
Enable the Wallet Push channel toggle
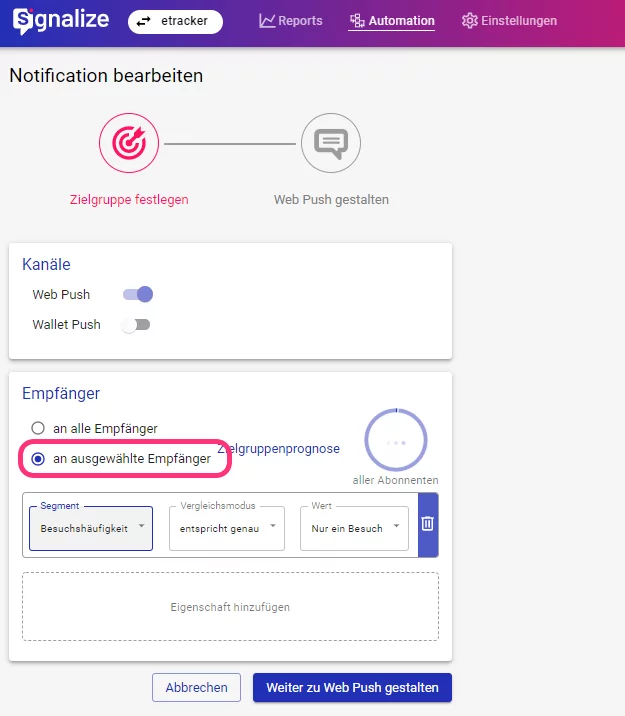coord(135,325)
